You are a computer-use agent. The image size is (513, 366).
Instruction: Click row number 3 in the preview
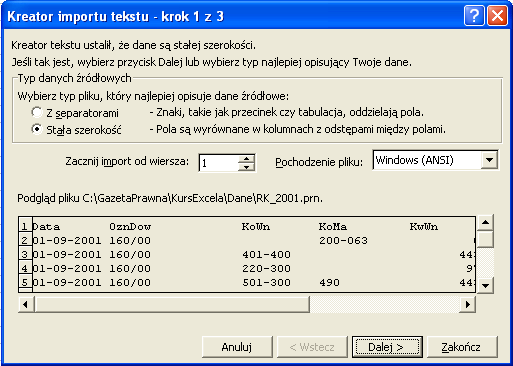[25, 255]
